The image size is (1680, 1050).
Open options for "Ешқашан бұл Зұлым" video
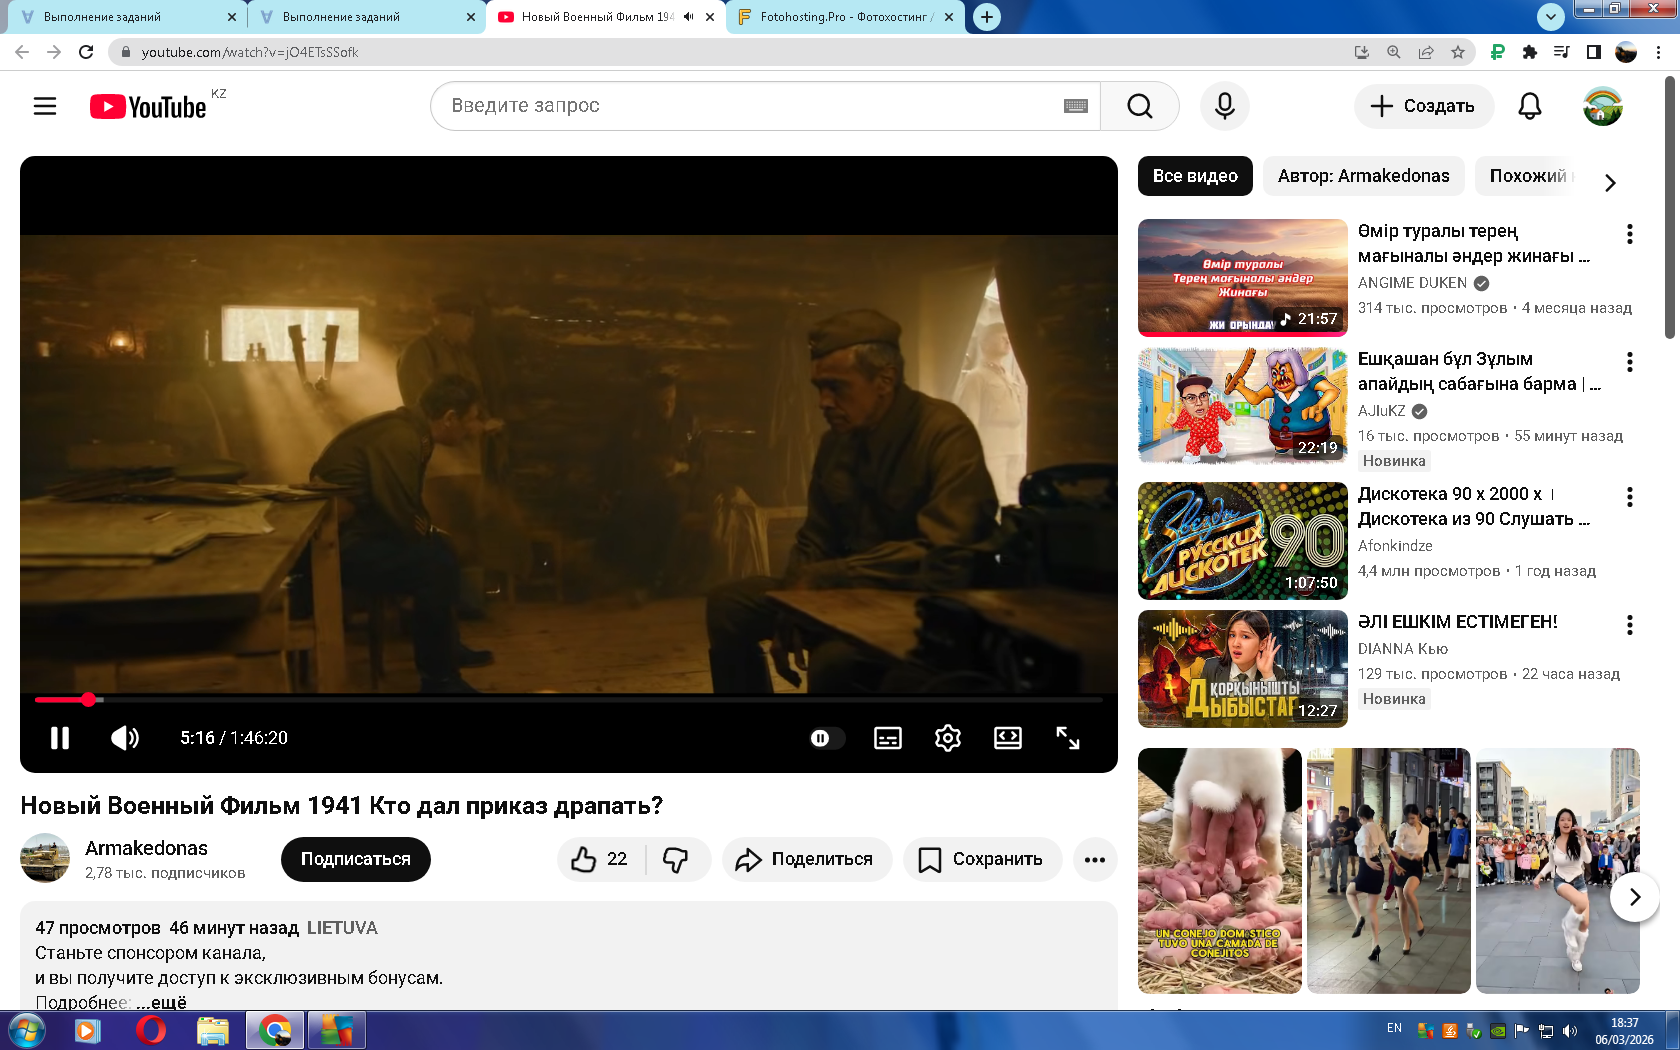[1630, 362]
